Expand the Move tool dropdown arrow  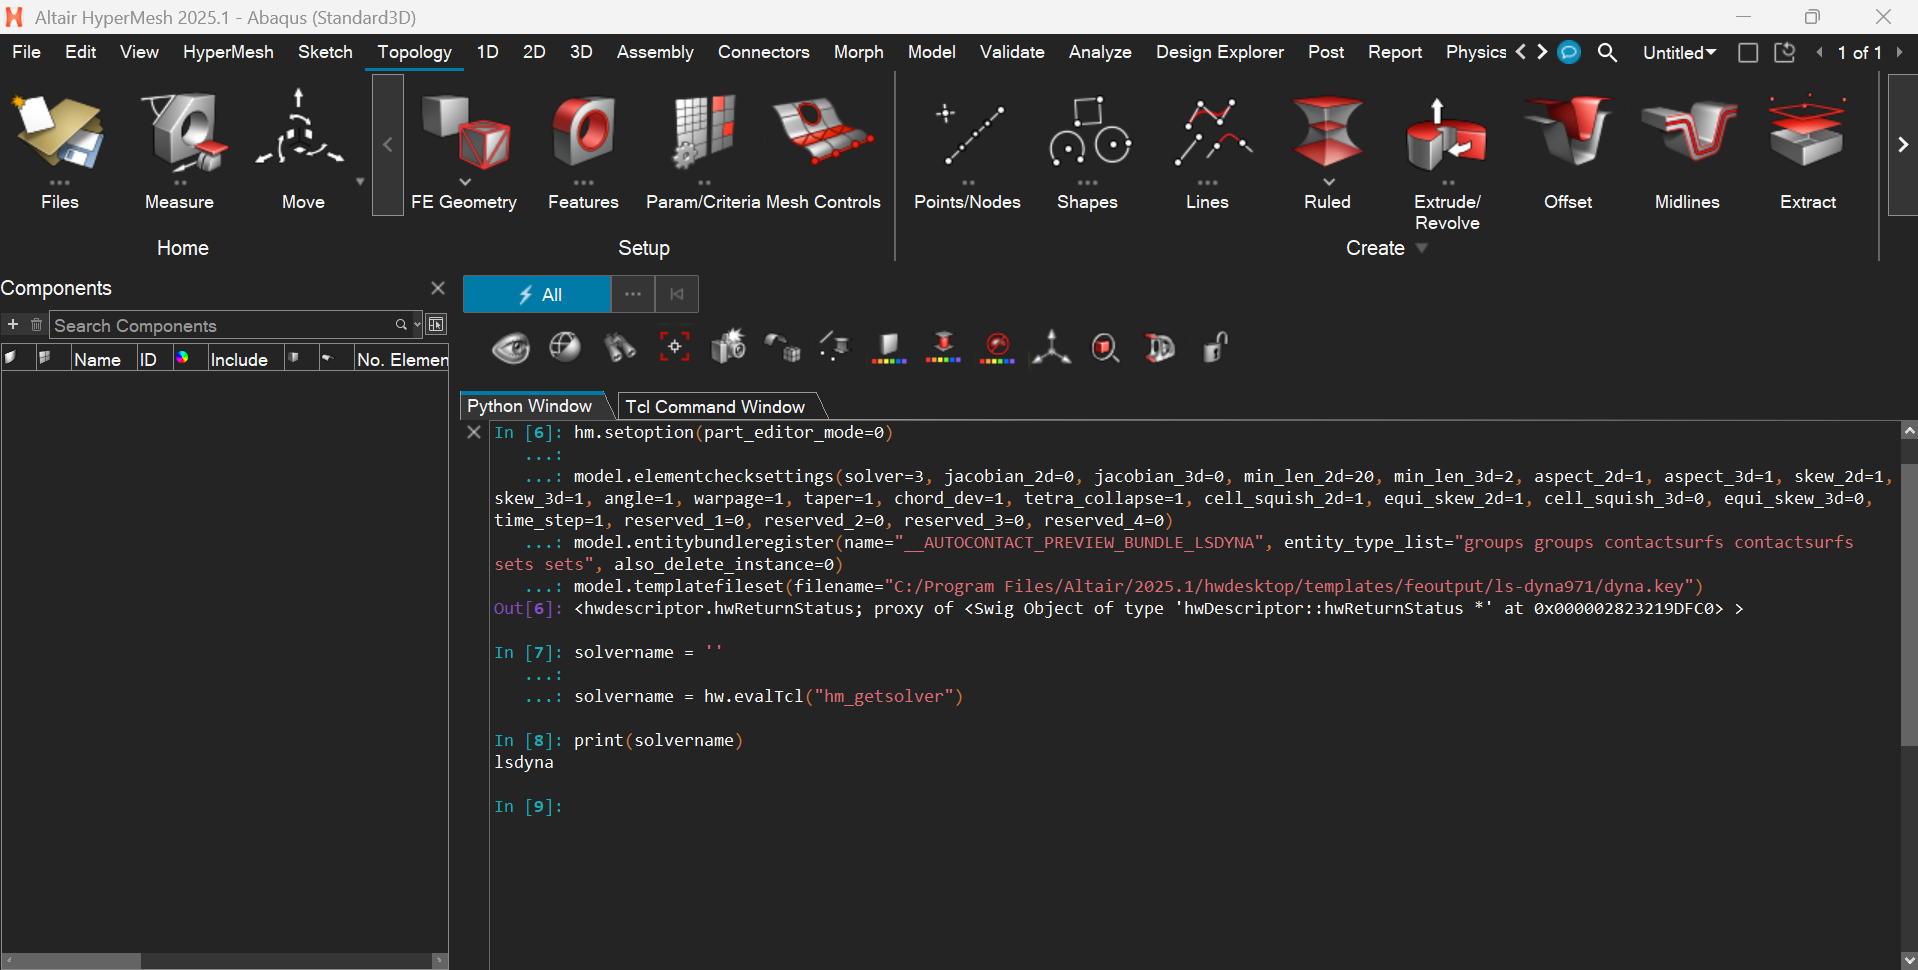pos(360,182)
